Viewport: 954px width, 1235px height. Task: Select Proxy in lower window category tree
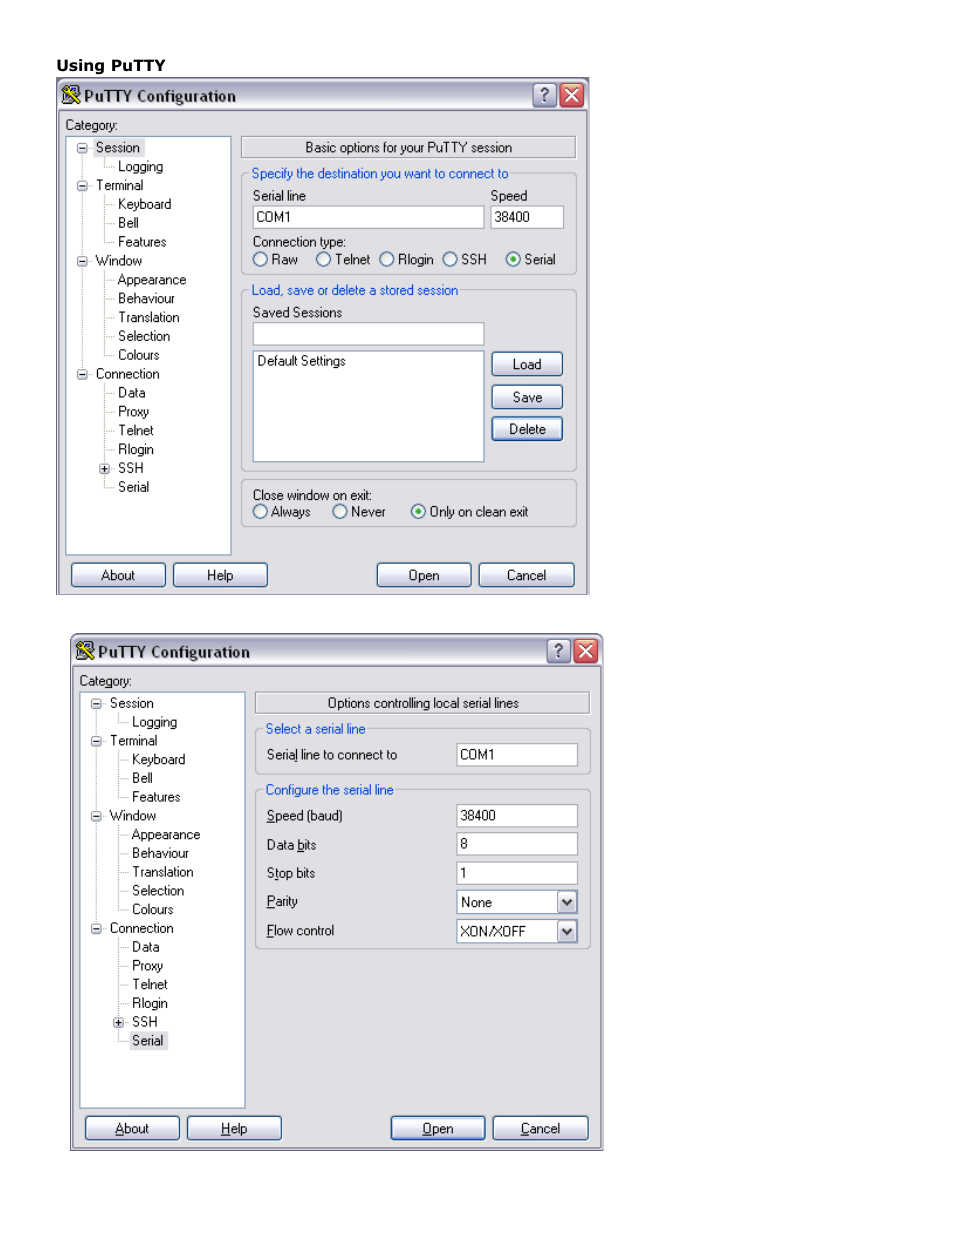coord(147,966)
